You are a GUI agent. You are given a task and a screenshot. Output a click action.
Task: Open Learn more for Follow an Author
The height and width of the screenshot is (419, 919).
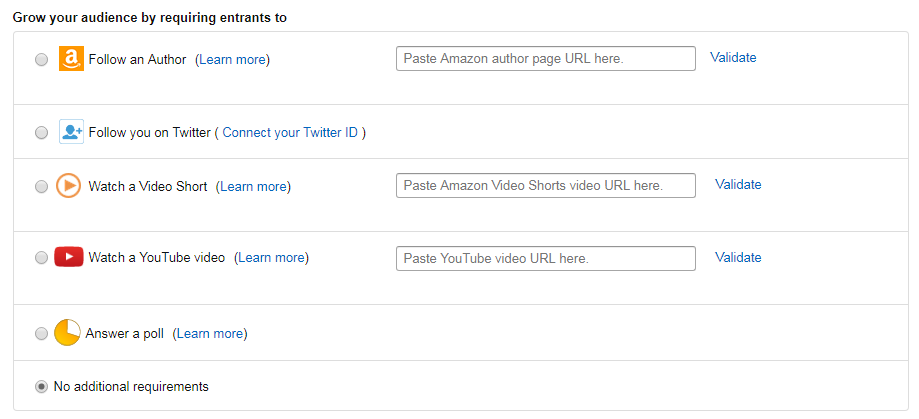pyautogui.click(x=232, y=60)
